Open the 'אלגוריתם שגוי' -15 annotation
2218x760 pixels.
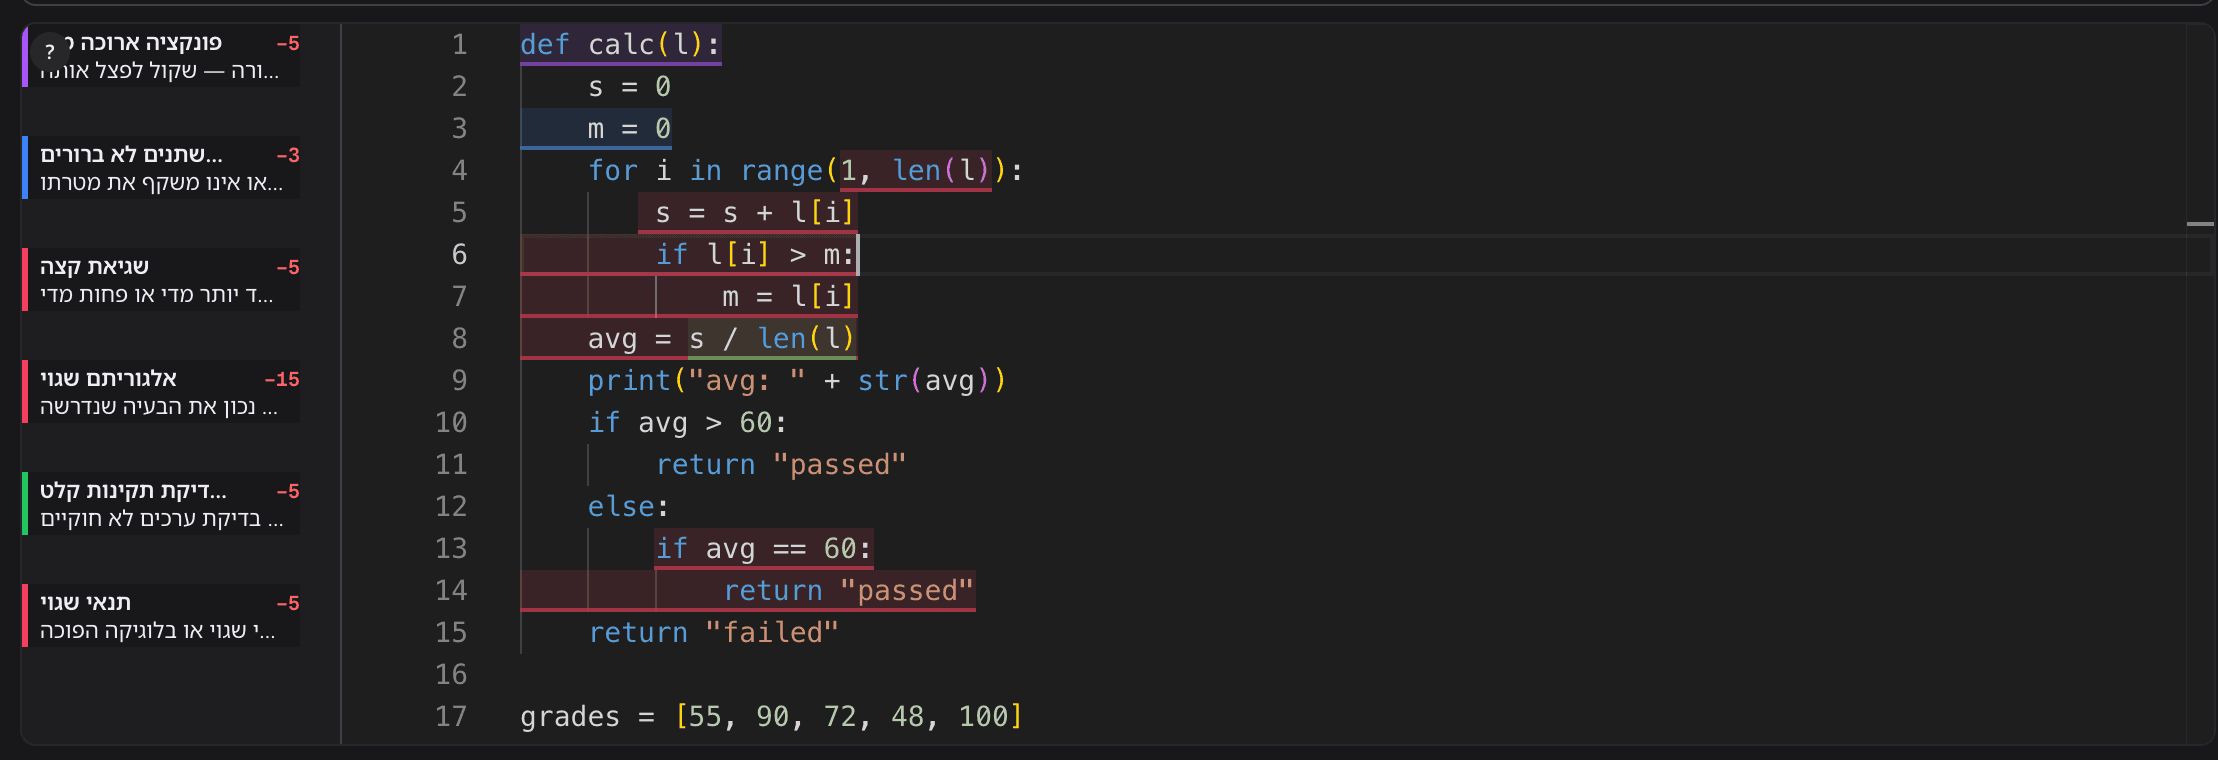tap(161, 392)
